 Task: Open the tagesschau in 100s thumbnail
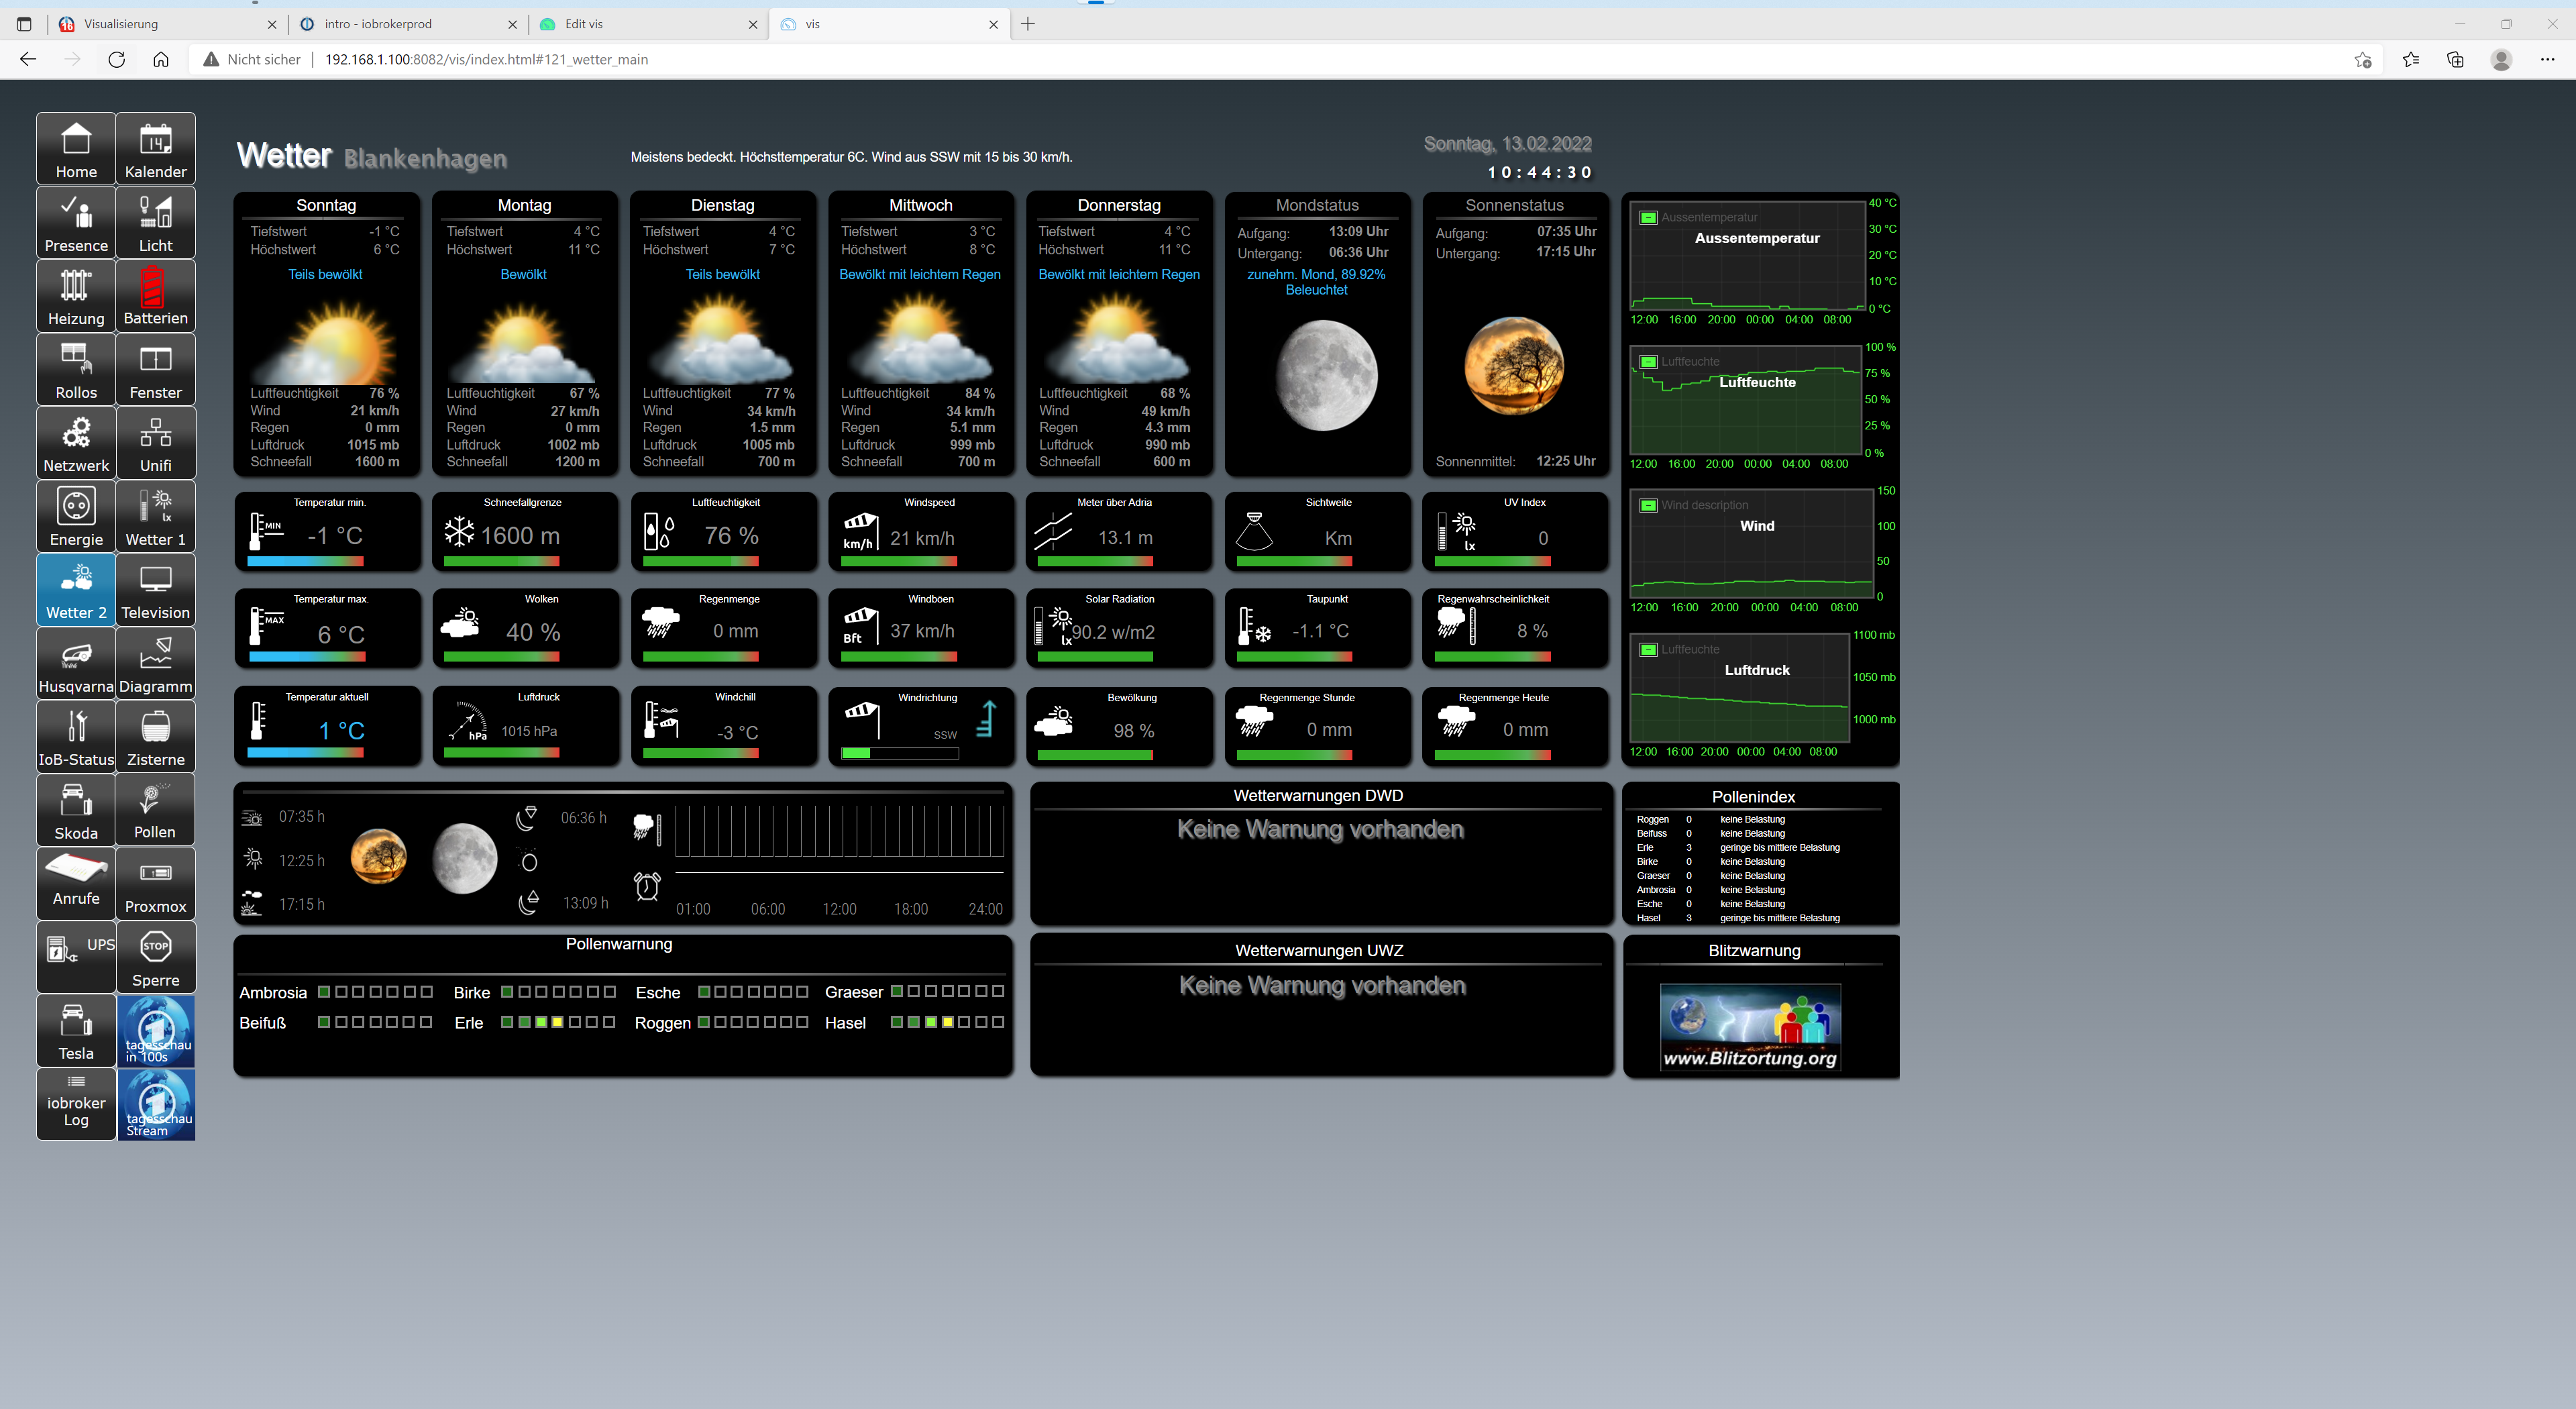(x=156, y=1030)
